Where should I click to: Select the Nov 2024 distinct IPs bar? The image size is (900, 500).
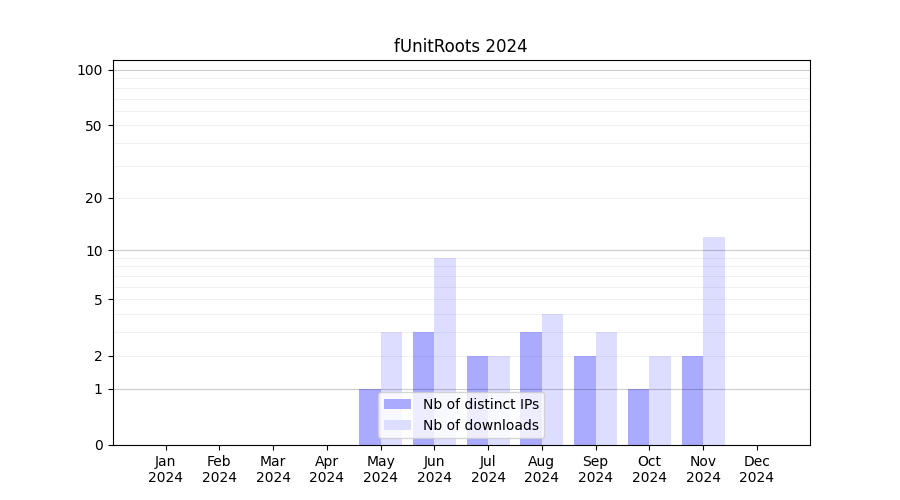point(692,400)
